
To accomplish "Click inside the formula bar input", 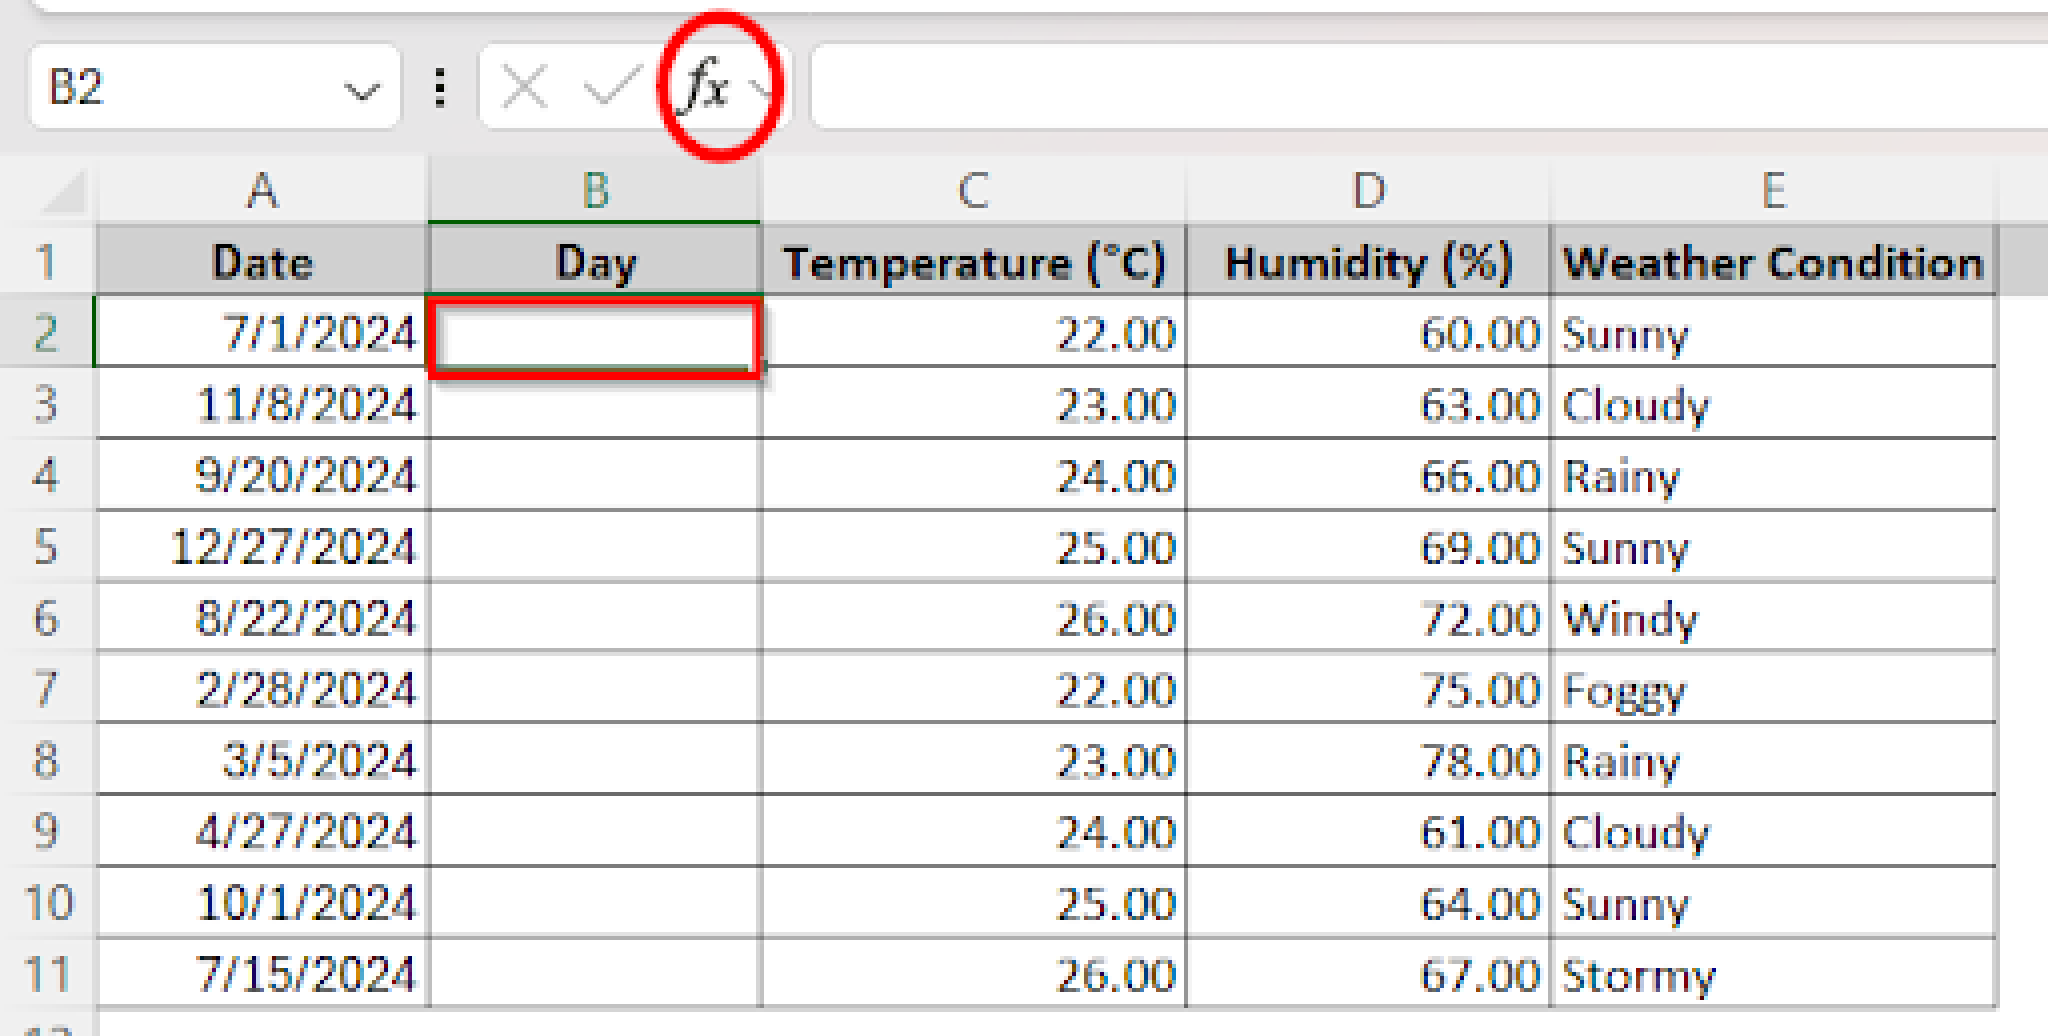I will (x=1400, y=88).
